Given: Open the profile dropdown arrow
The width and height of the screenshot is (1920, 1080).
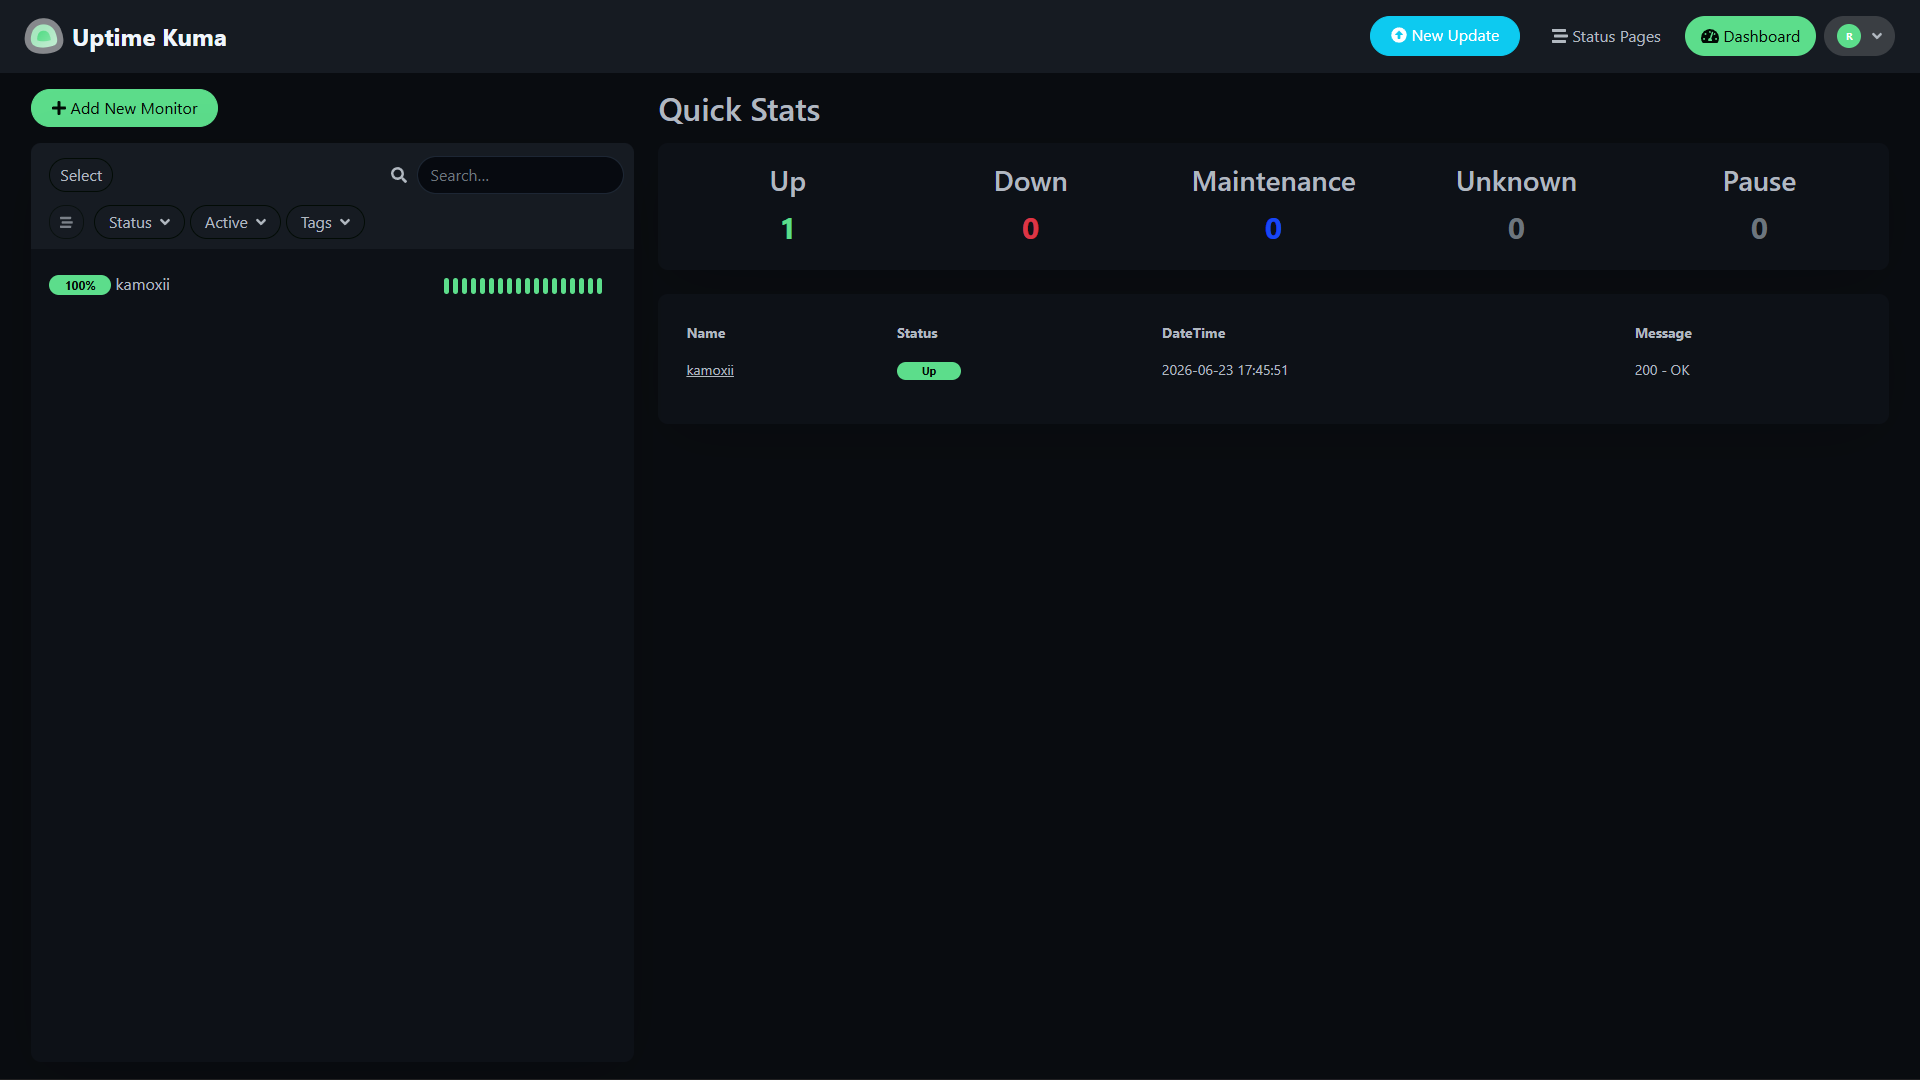Looking at the screenshot, I should pyautogui.click(x=1877, y=36).
